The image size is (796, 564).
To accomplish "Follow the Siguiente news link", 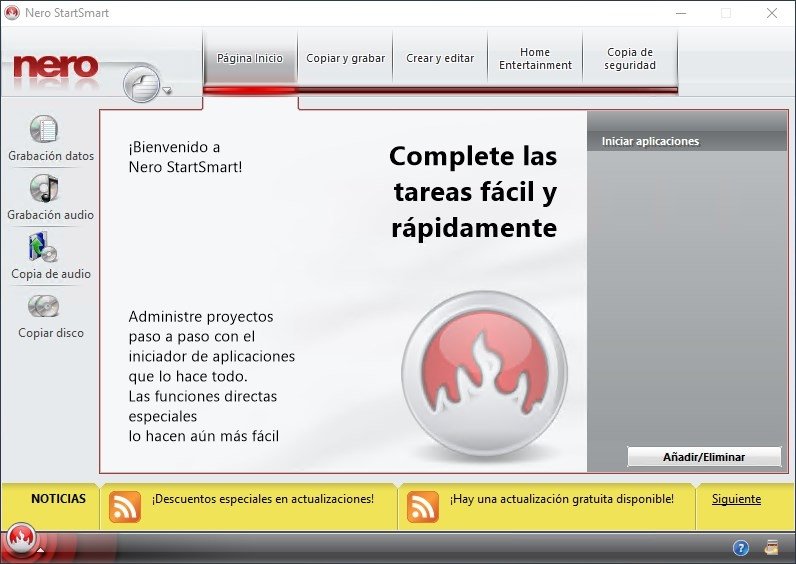I will click(x=736, y=499).
